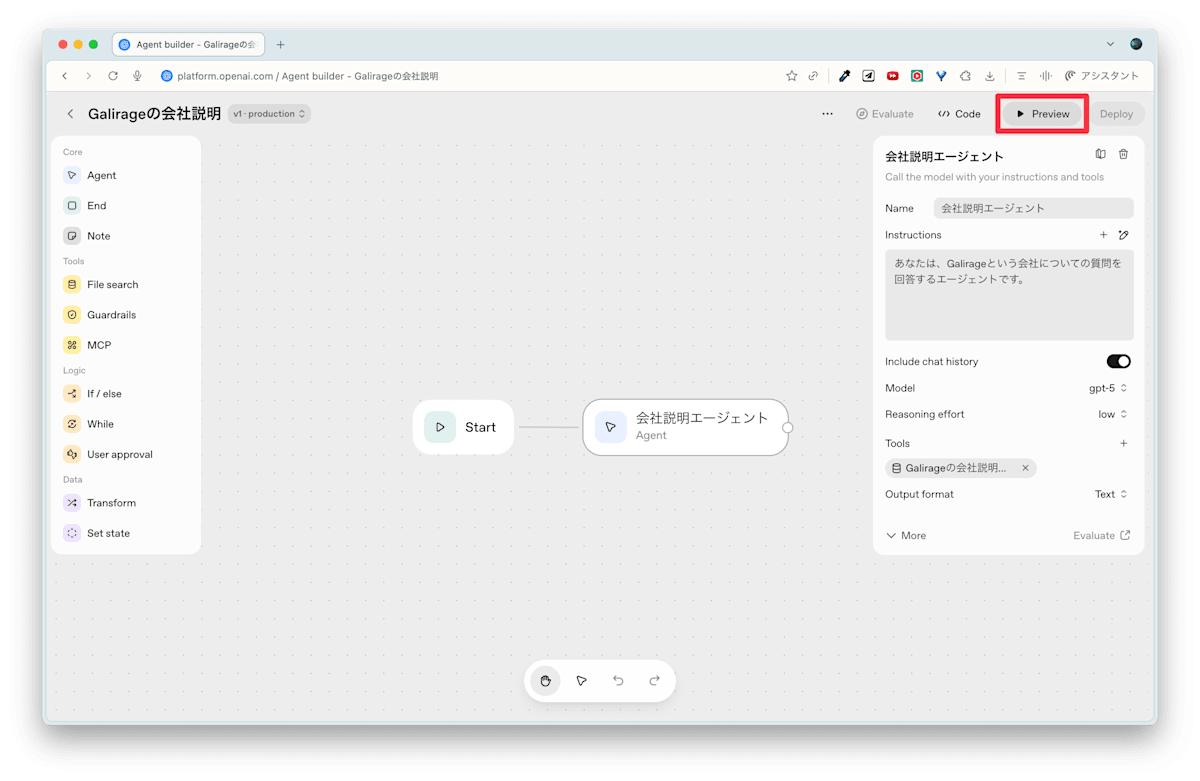This screenshot has height=781, width=1200.
Task: Select the 会社説明エージェント node on canvas
Action: pos(685,427)
